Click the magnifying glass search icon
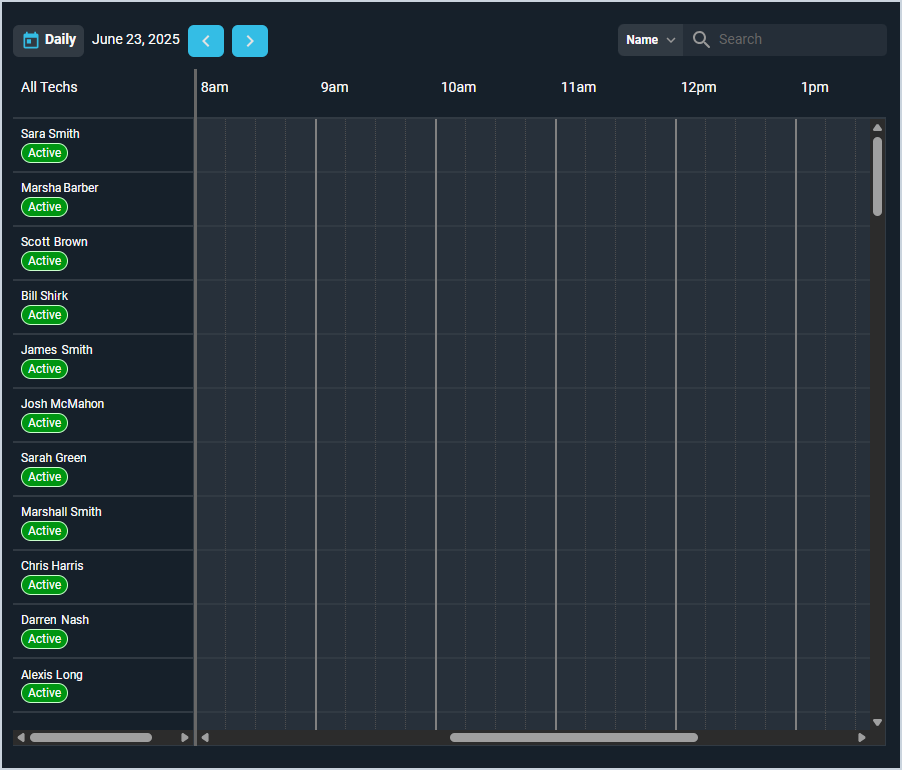Image resolution: width=902 pixels, height=770 pixels. click(701, 40)
